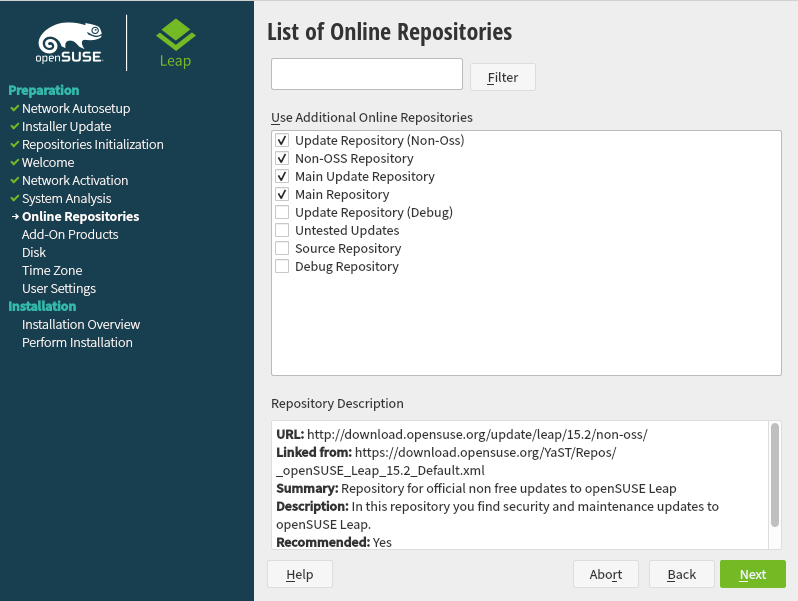
Task: Select Add-On Products step in sidebar
Action: [70, 235]
